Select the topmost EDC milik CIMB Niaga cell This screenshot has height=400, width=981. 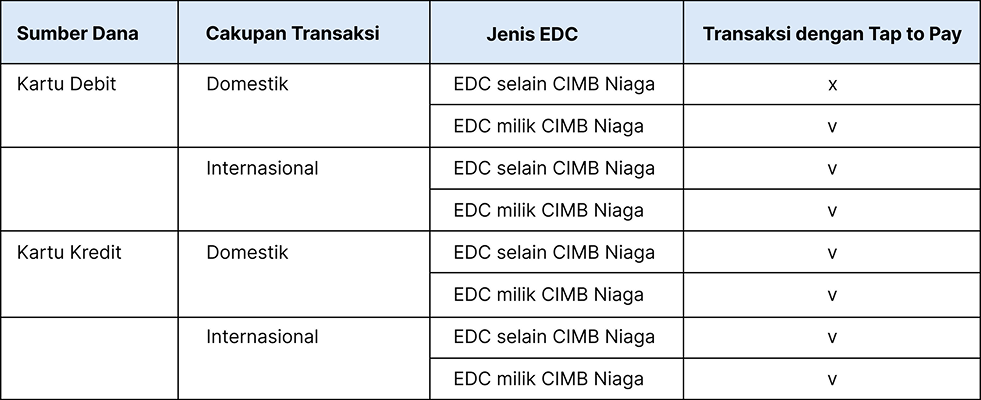(x=548, y=126)
